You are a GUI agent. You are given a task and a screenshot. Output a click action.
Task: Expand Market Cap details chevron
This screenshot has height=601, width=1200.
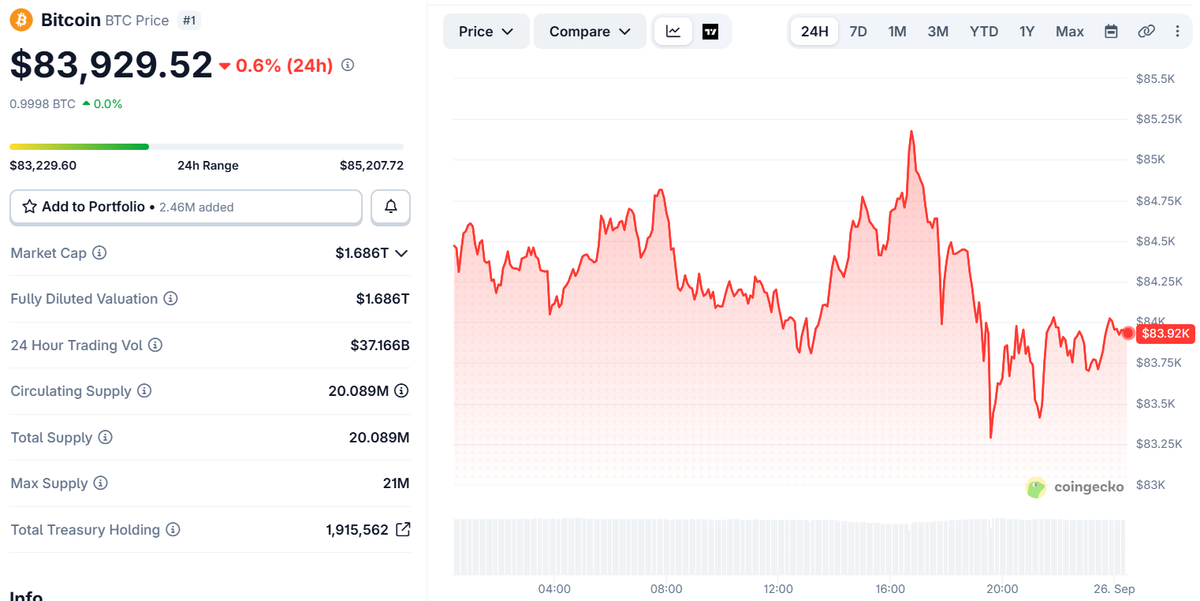coord(402,253)
